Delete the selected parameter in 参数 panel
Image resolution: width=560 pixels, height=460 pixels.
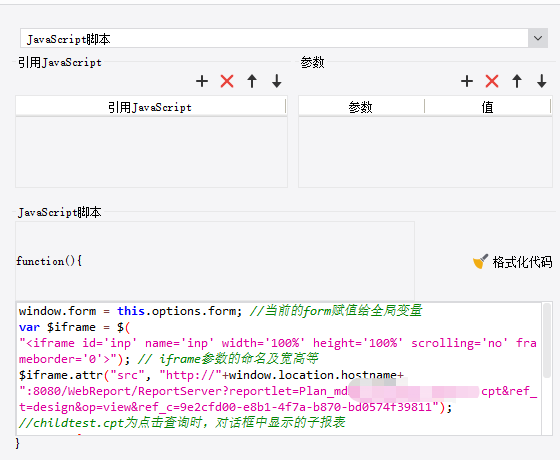tap(492, 81)
